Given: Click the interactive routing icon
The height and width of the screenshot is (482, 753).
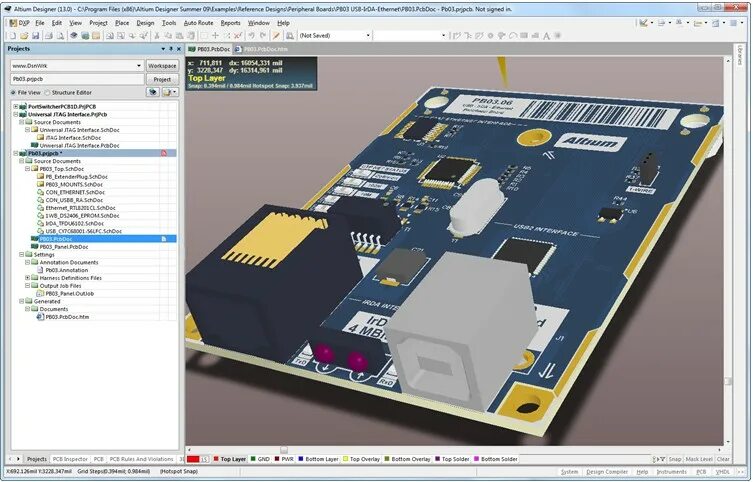Looking at the screenshot, I should [457, 36].
